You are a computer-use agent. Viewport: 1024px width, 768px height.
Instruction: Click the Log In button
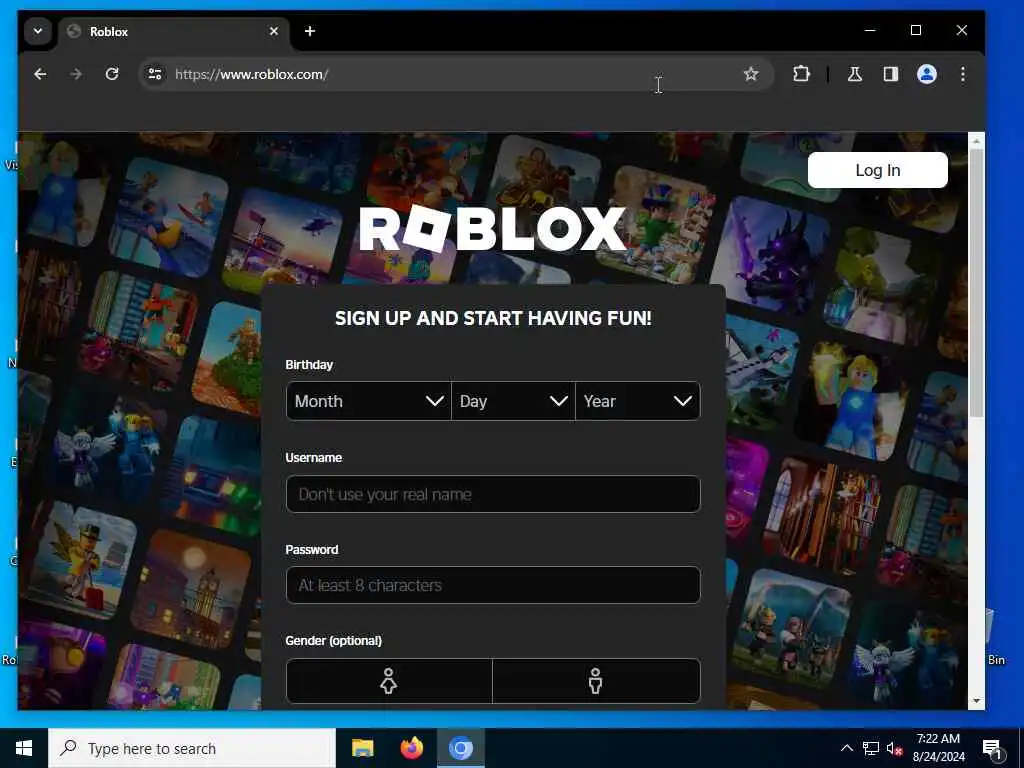(877, 170)
